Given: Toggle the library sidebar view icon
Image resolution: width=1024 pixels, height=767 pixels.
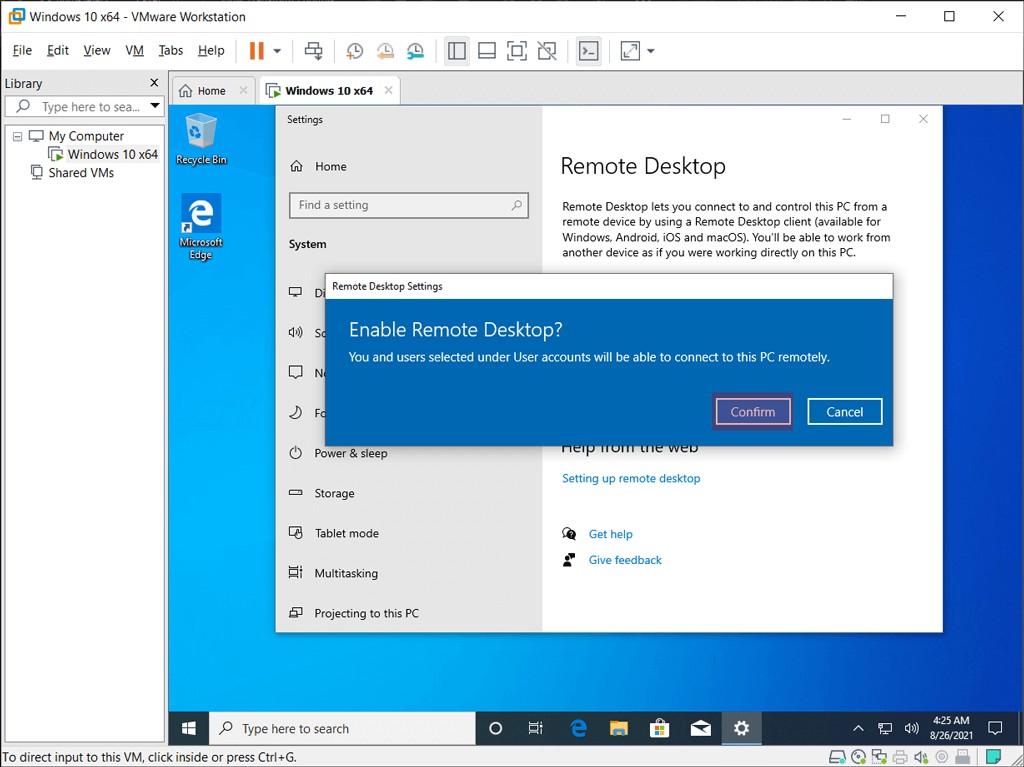Looking at the screenshot, I should (457, 51).
